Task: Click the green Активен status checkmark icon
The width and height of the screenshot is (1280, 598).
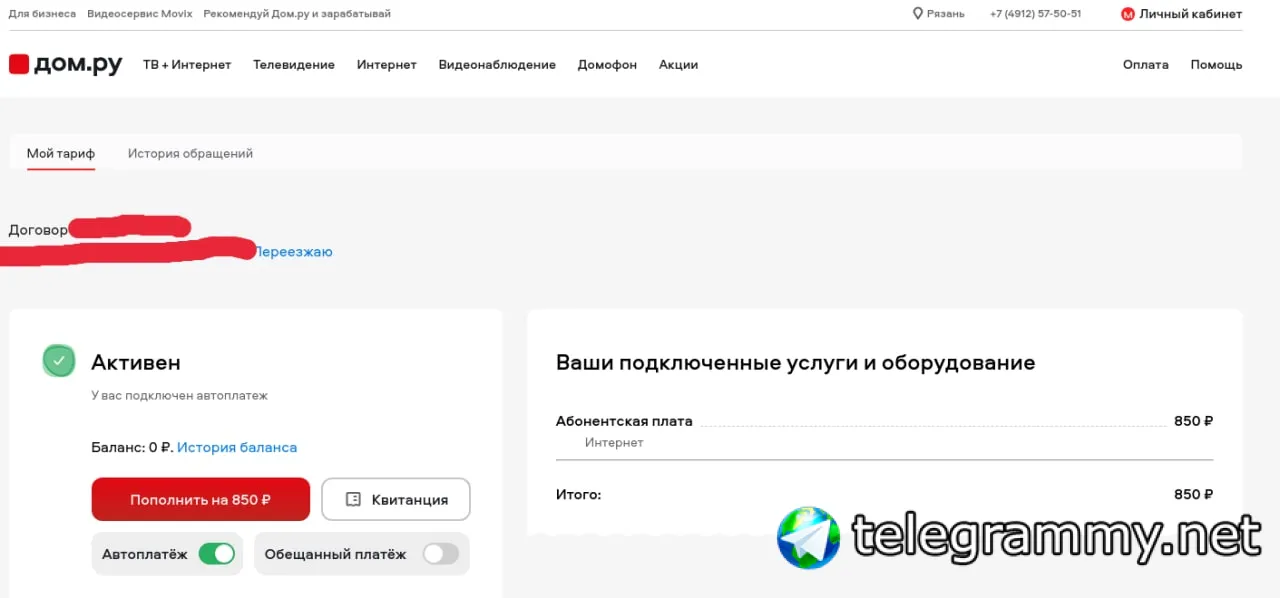Action: (59, 361)
